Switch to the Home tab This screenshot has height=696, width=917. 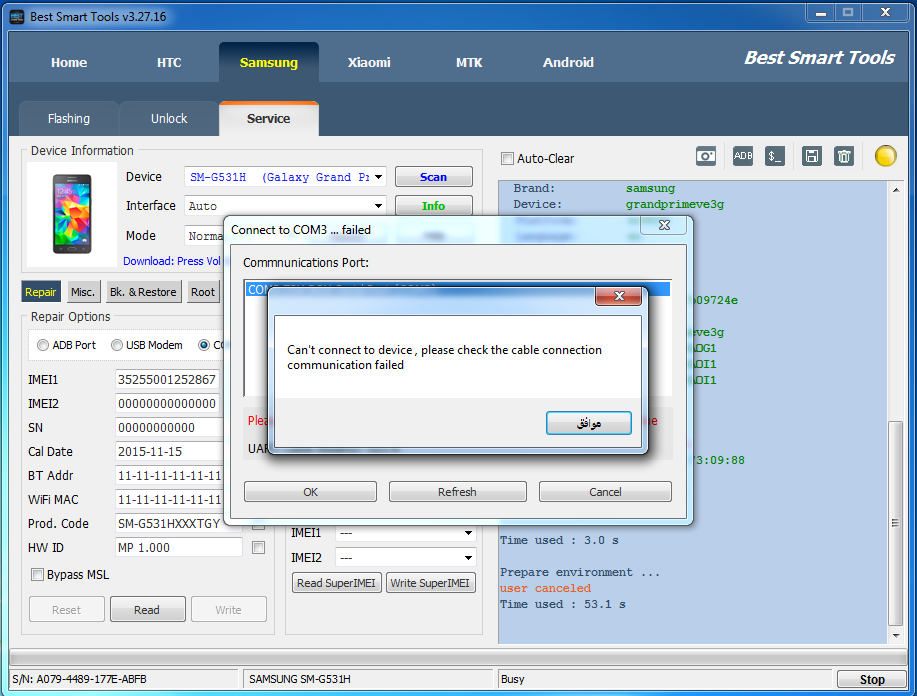69,63
